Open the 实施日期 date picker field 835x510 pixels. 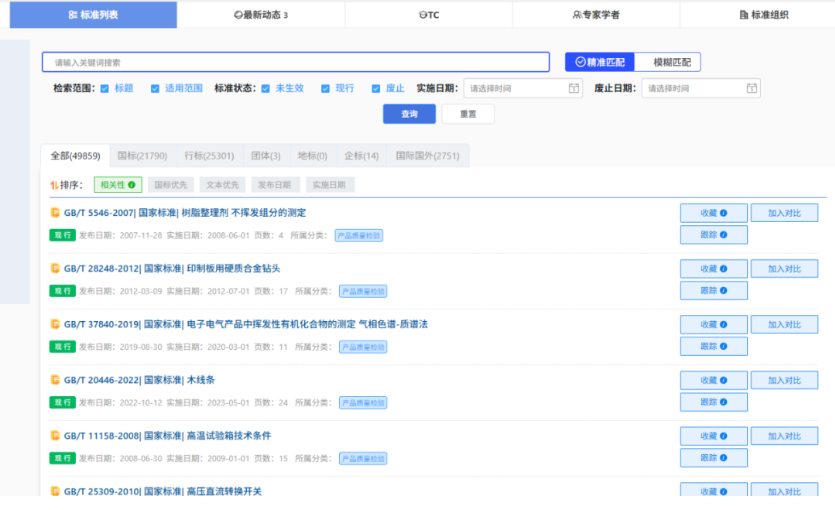(x=523, y=88)
